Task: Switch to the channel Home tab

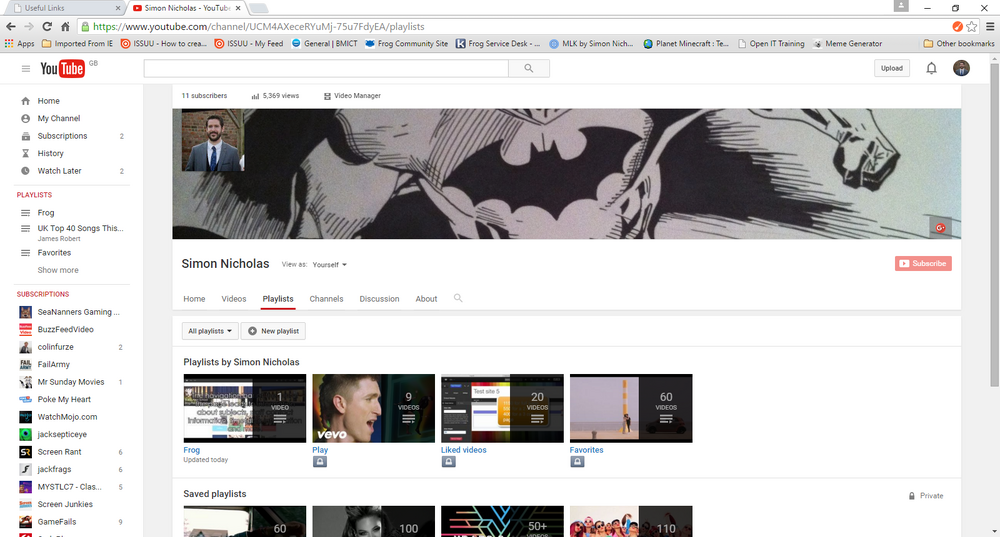Action: [195, 299]
